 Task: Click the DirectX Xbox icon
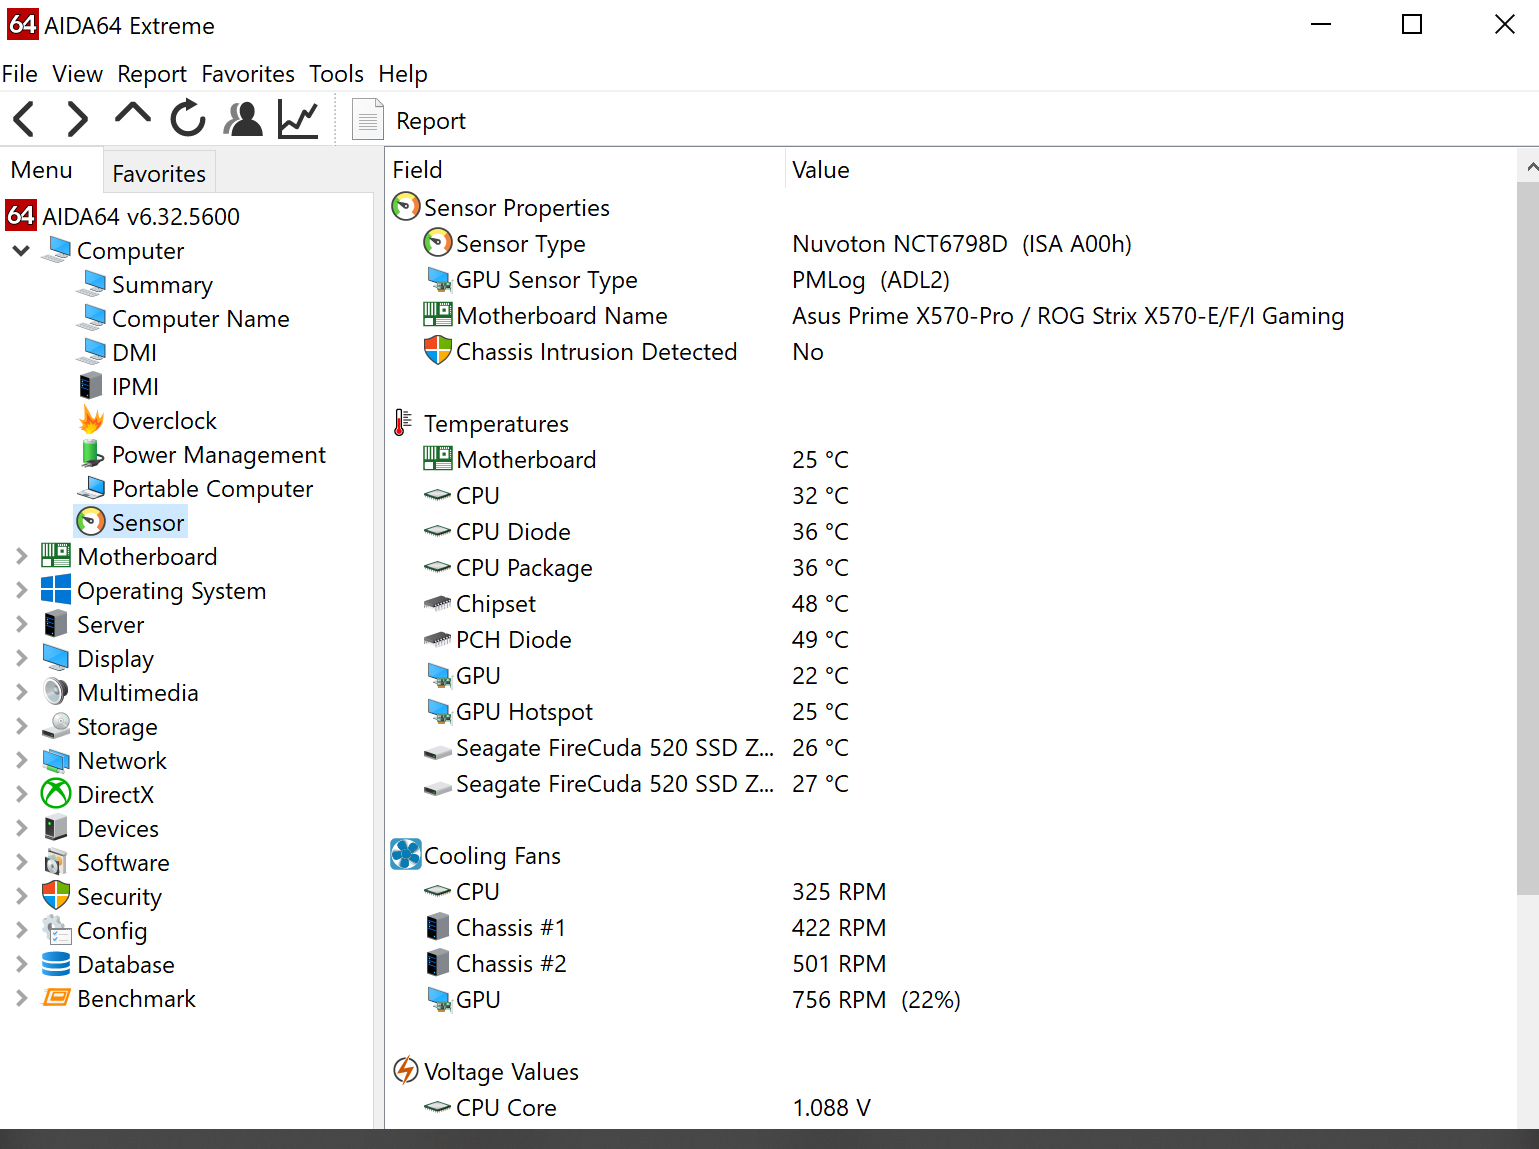[56, 793]
